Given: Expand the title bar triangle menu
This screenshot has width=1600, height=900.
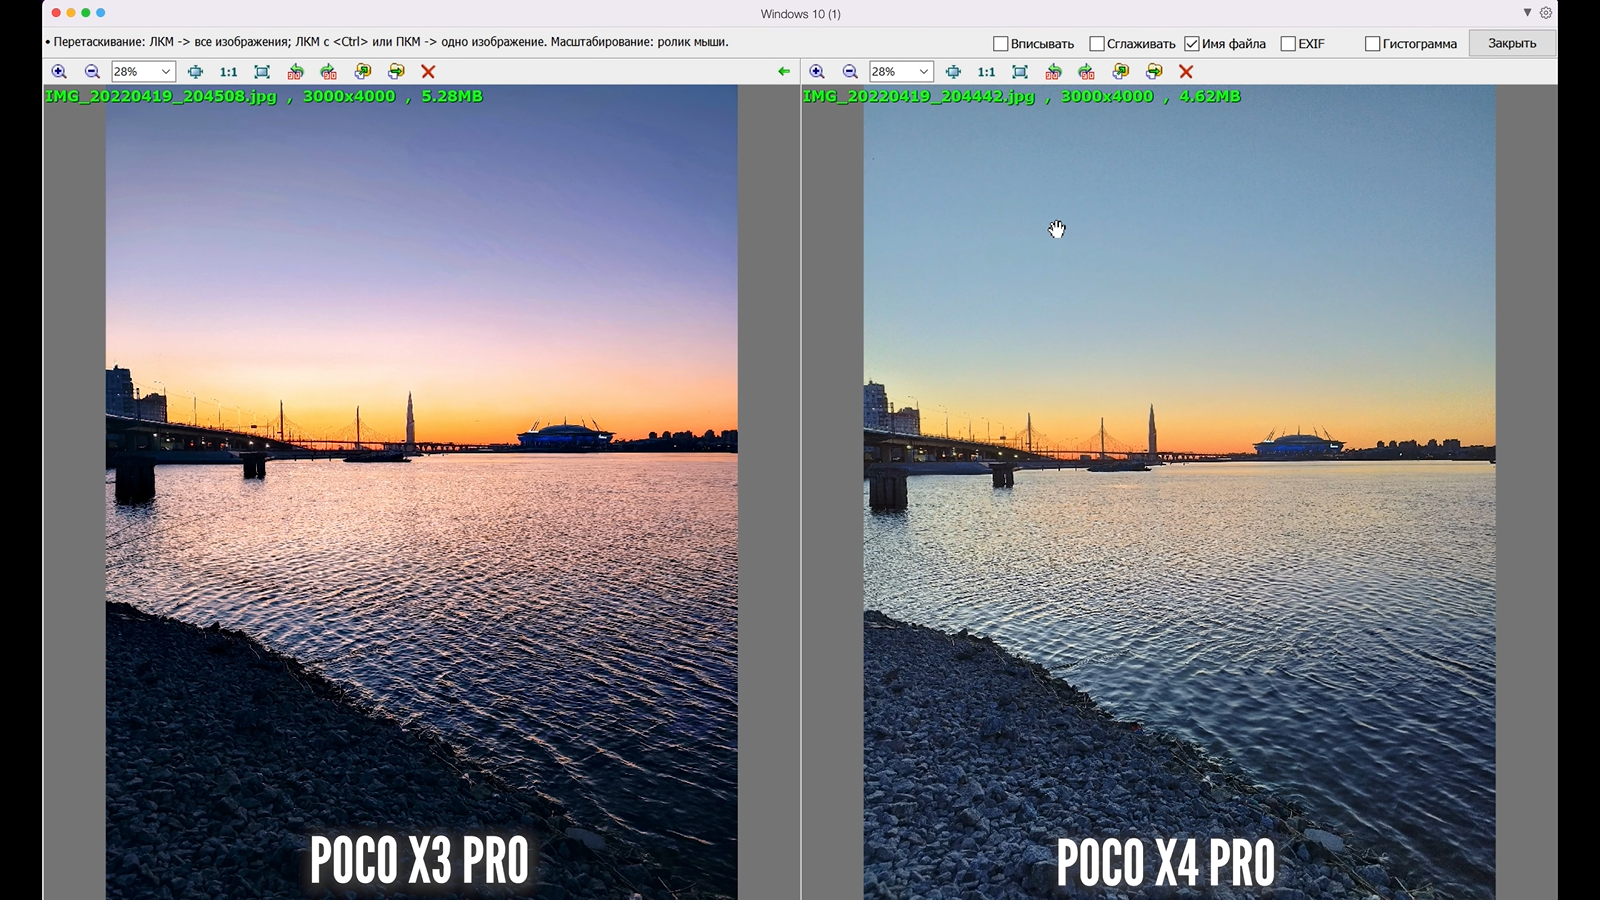Looking at the screenshot, I should [x=1527, y=13].
